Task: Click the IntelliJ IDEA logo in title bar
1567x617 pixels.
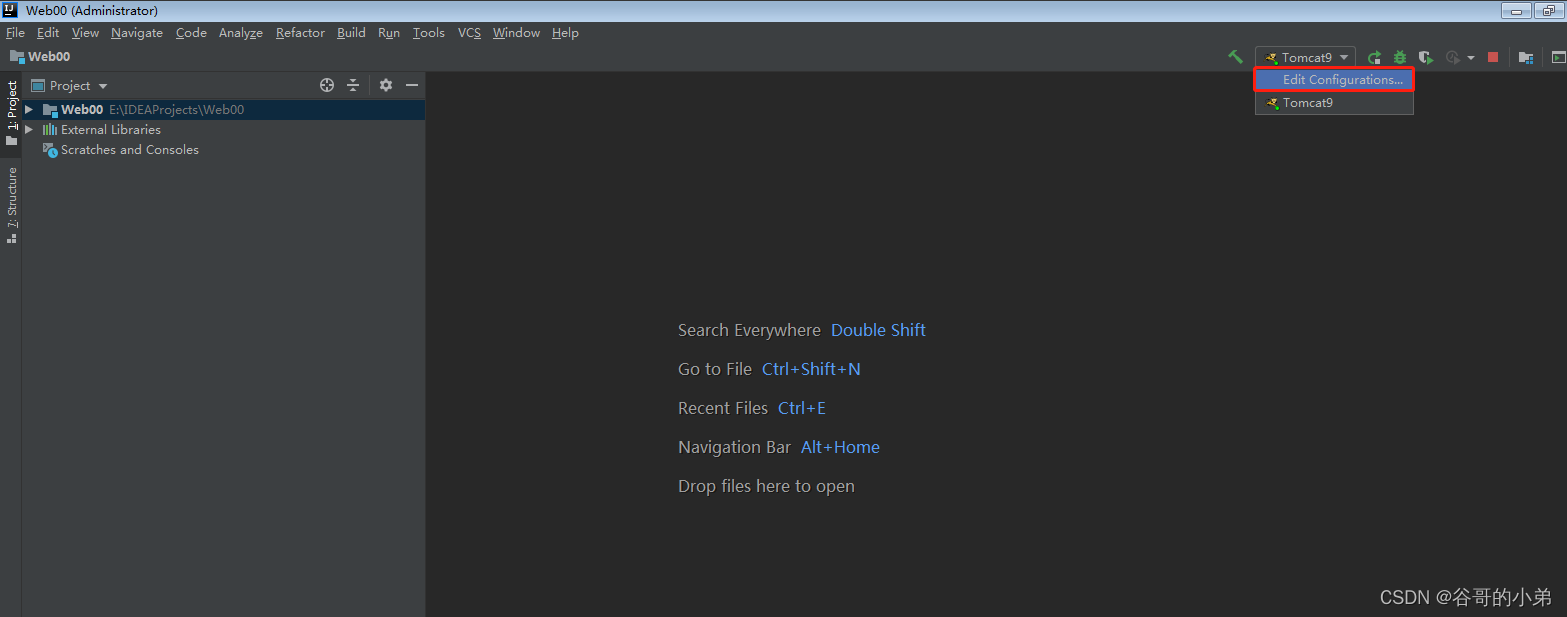Action: pyautogui.click(x=12, y=11)
